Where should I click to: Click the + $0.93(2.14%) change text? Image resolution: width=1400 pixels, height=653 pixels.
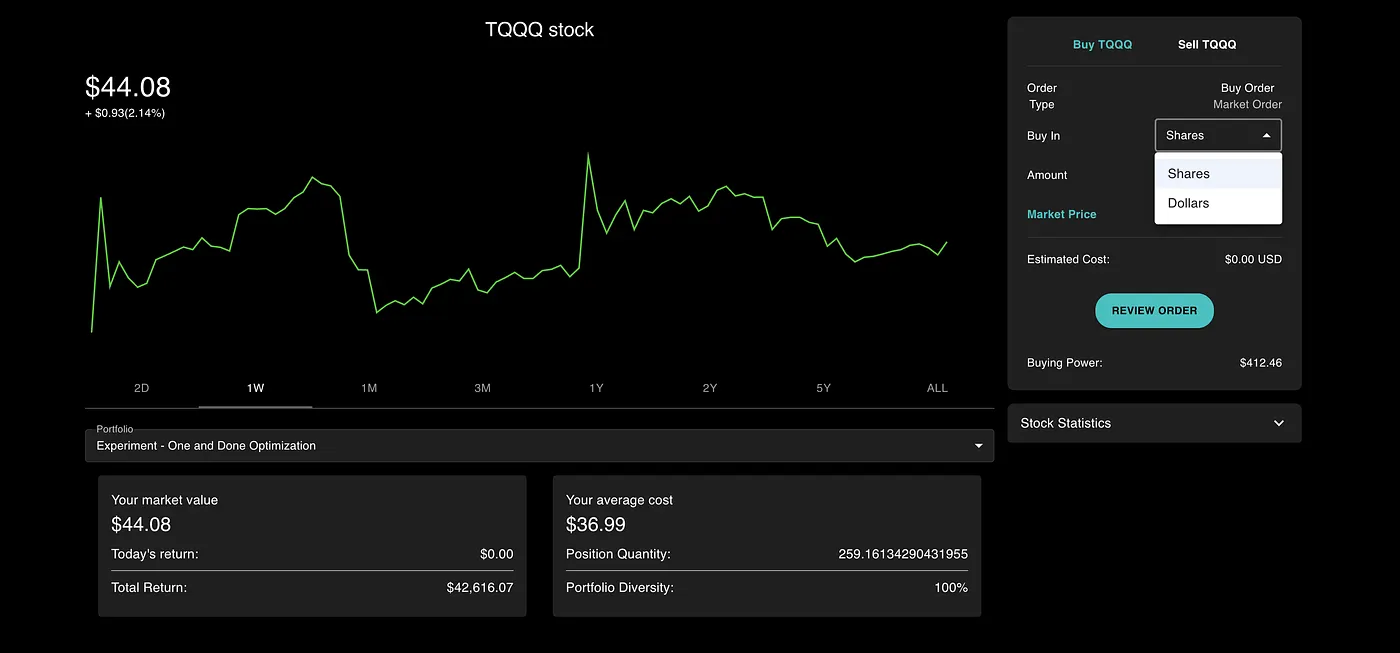pyautogui.click(x=125, y=113)
